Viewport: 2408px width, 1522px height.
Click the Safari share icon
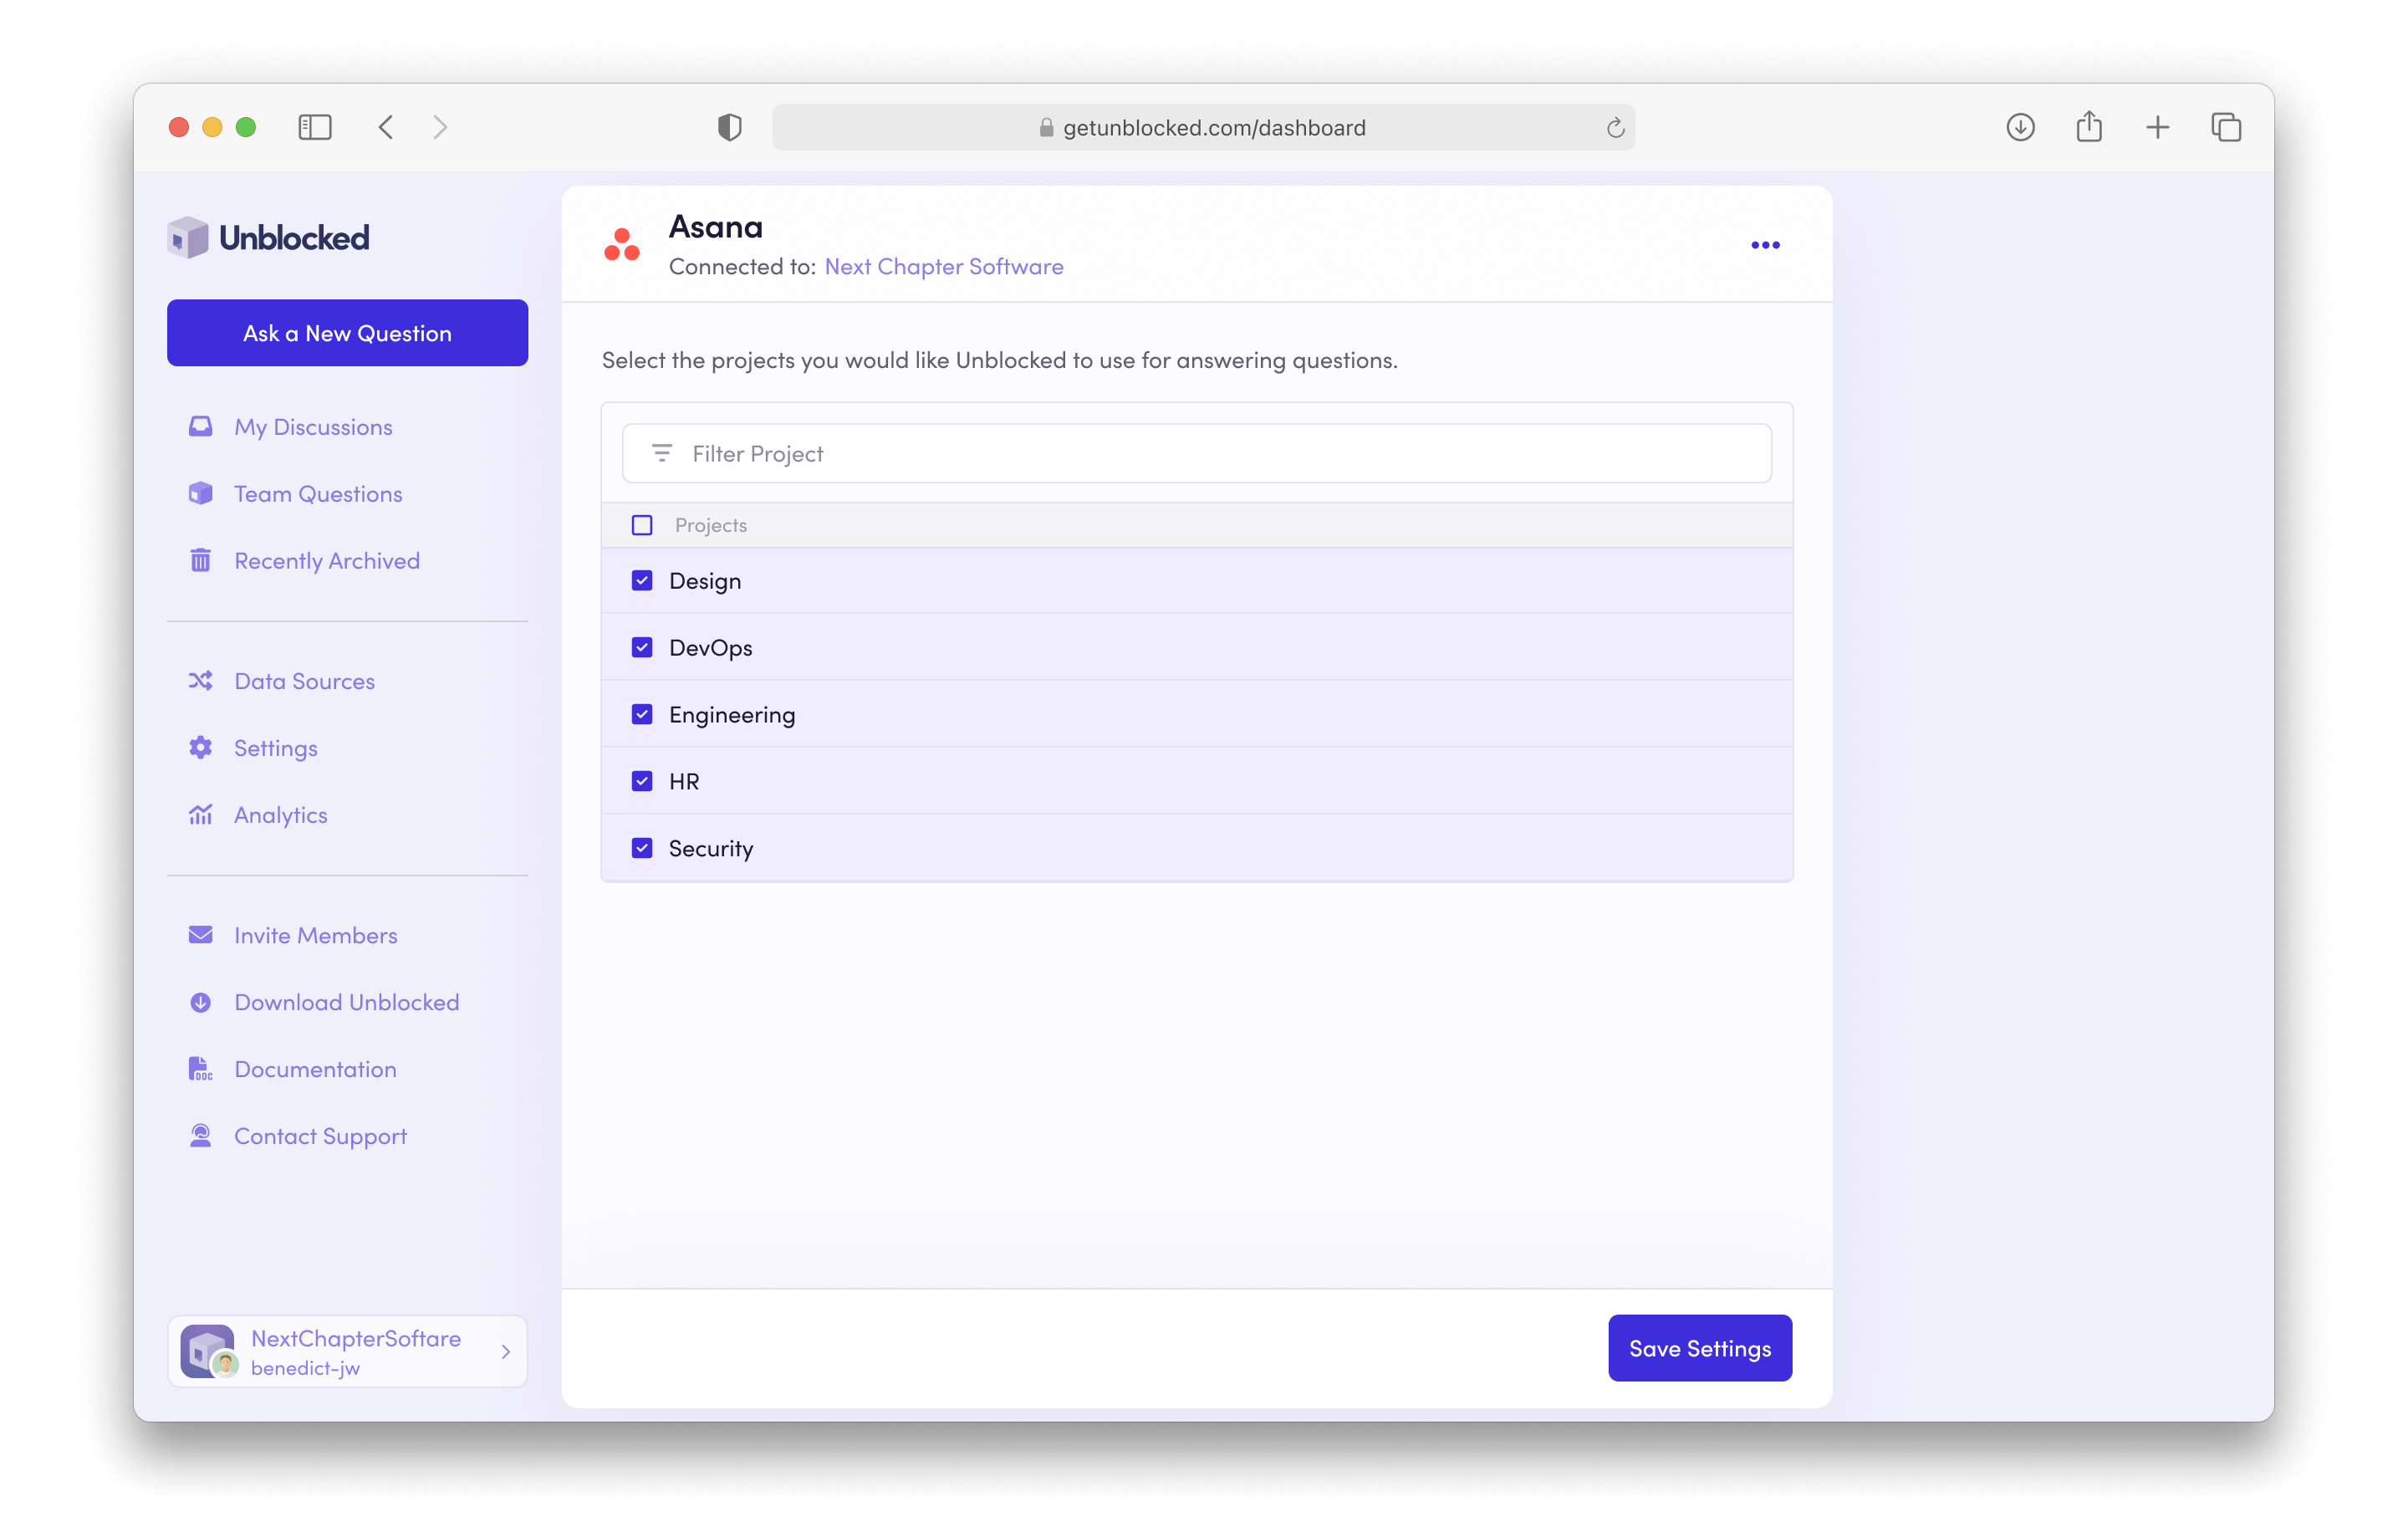[x=2089, y=126]
